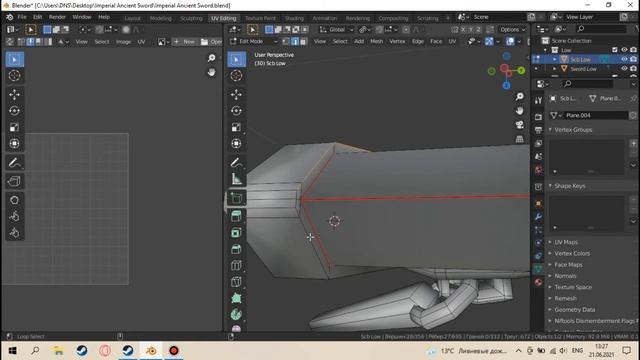Image resolution: width=640 pixels, height=360 pixels.
Task: Toggle Low collection exclude checkbox
Action: pos(615,50)
